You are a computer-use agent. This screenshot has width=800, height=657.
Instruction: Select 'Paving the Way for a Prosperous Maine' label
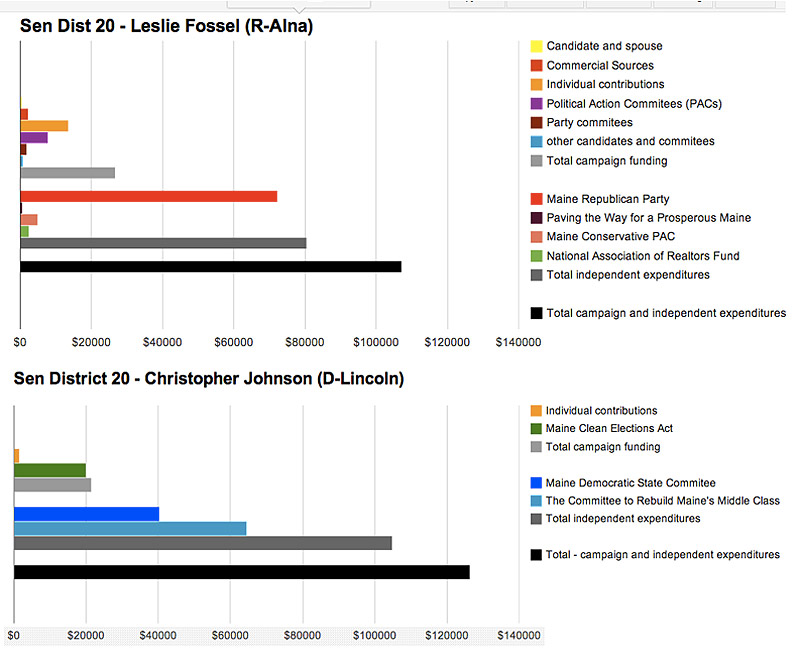click(649, 218)
